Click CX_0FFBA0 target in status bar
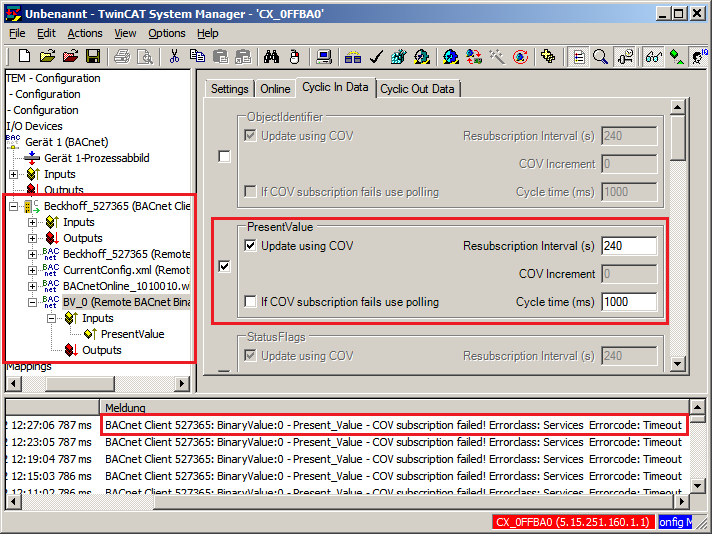712x534 pixels. 573,522
